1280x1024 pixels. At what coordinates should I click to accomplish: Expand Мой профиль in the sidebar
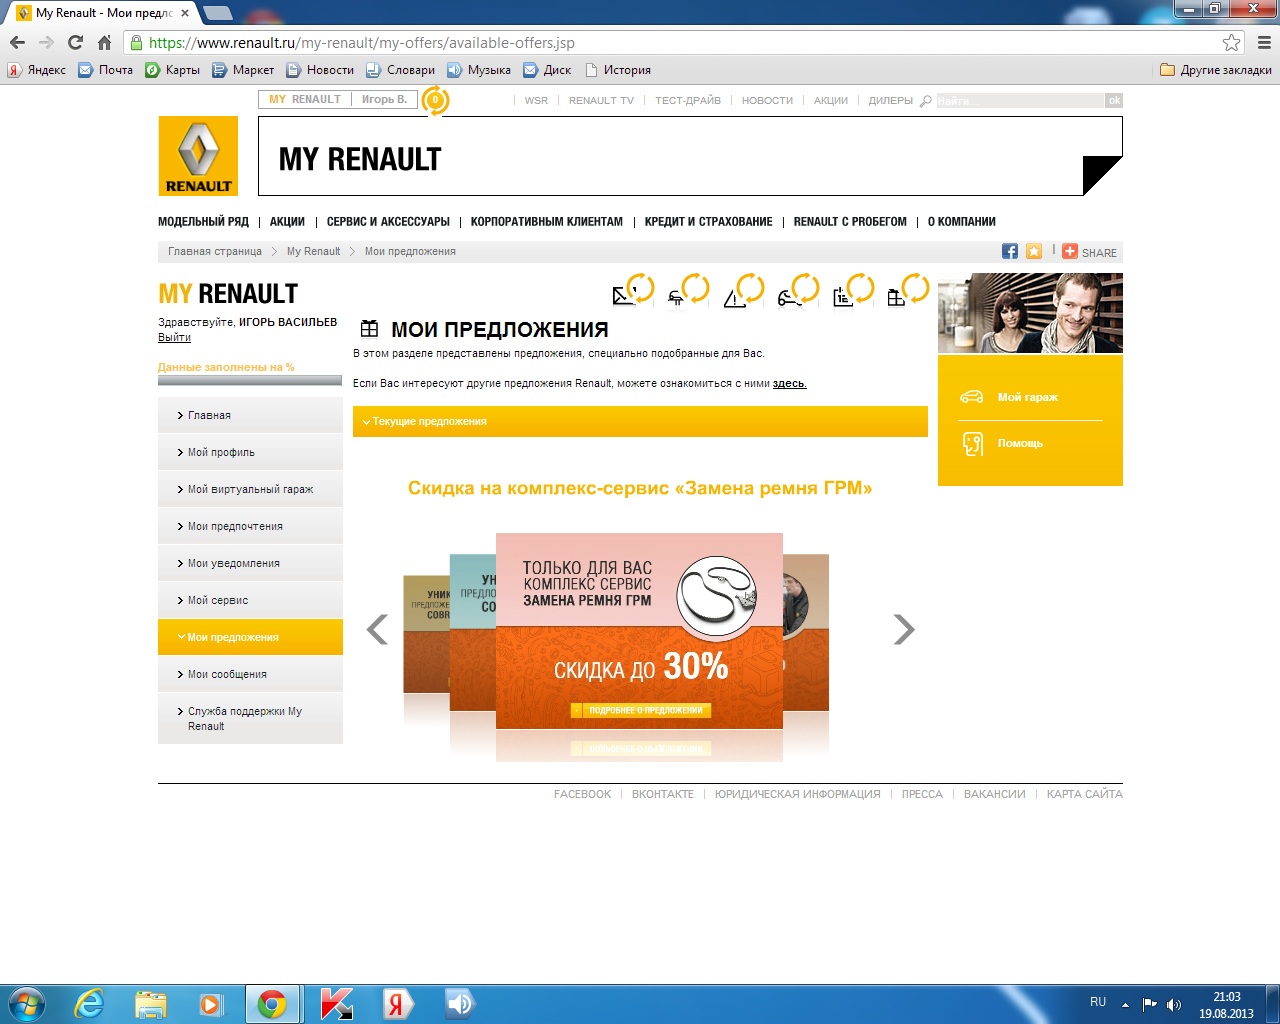point(250,452)
